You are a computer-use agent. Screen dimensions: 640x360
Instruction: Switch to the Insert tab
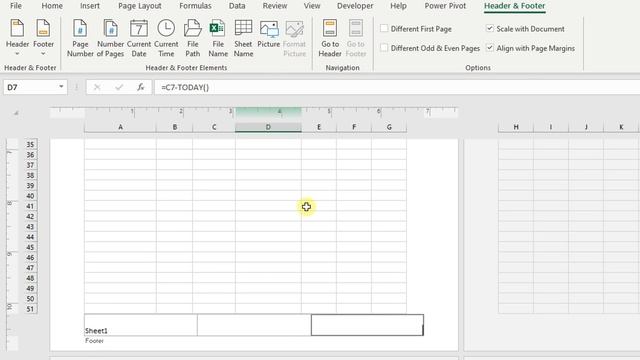pos(90,6)
